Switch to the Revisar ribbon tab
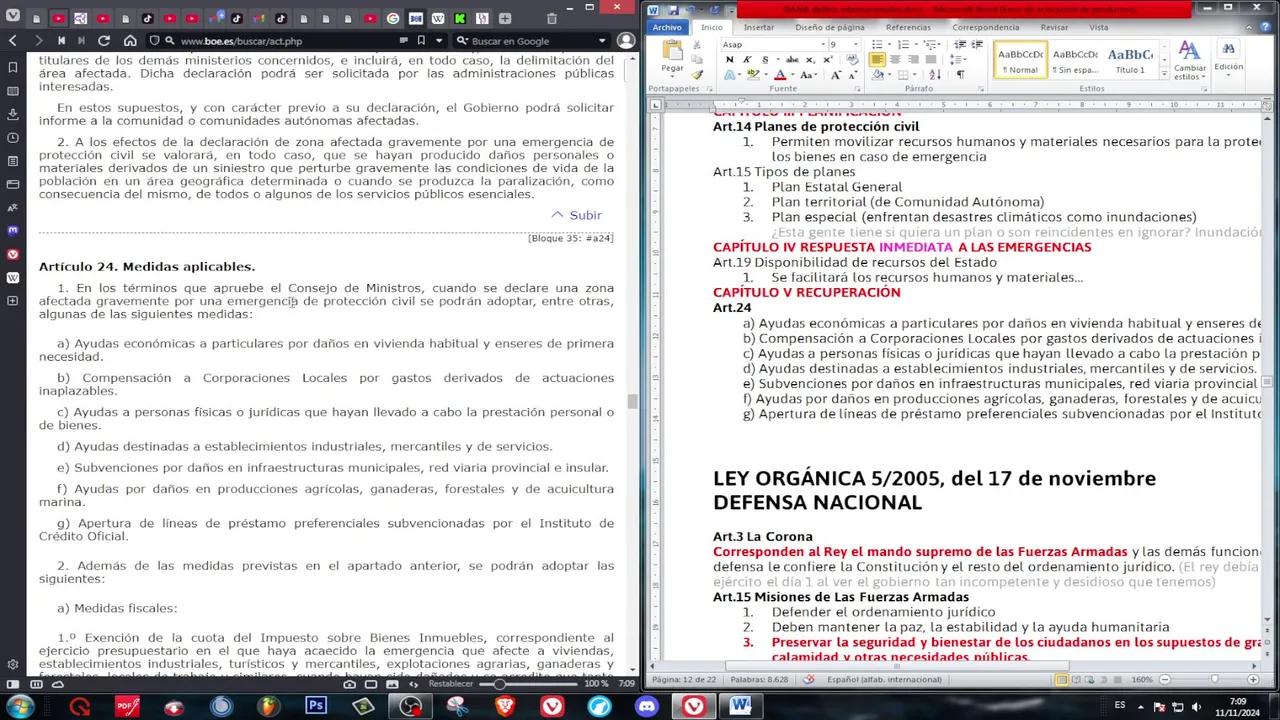 (x=1054, y=27)
